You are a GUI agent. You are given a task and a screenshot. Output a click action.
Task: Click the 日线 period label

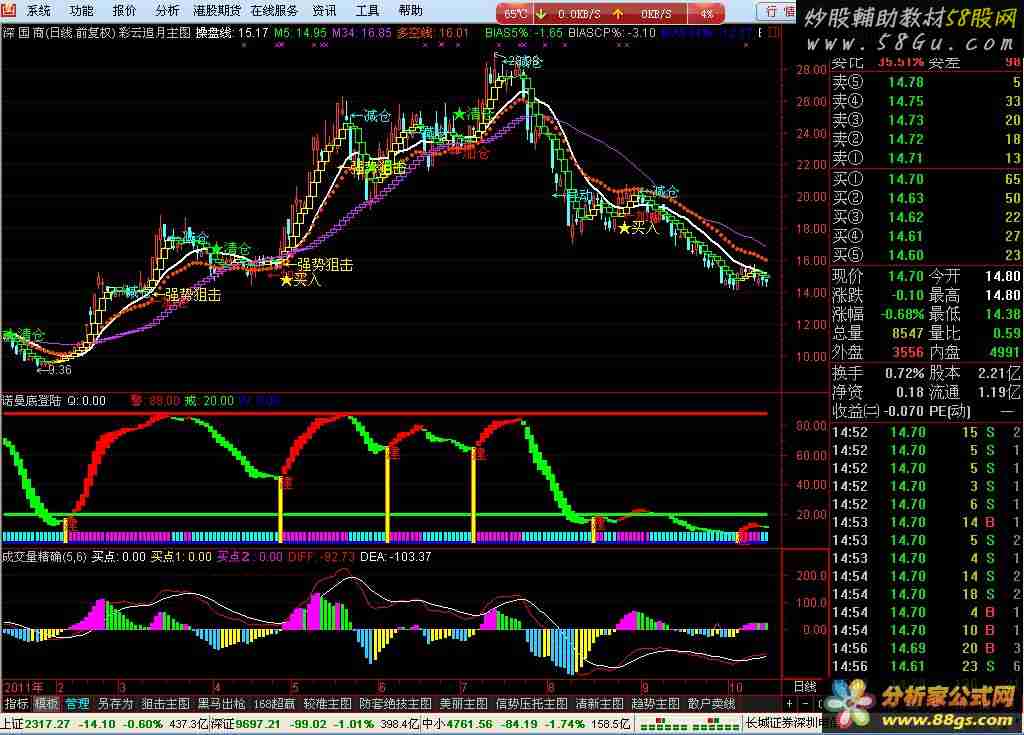(805, 687)
